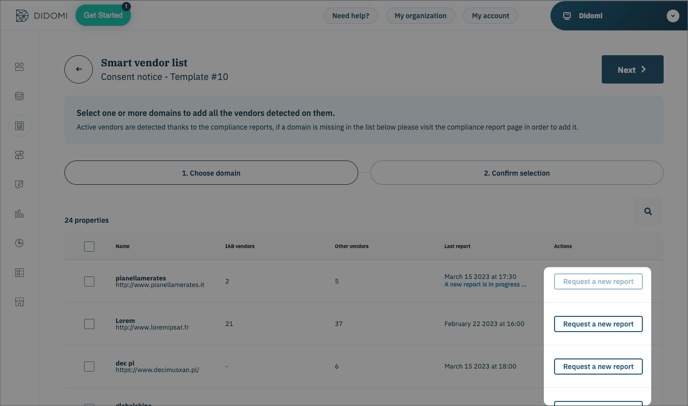Open the bar chart analytics sidebar icon
Image resolution: width=688 pixels, height=406 pixels.
[19, 214]
